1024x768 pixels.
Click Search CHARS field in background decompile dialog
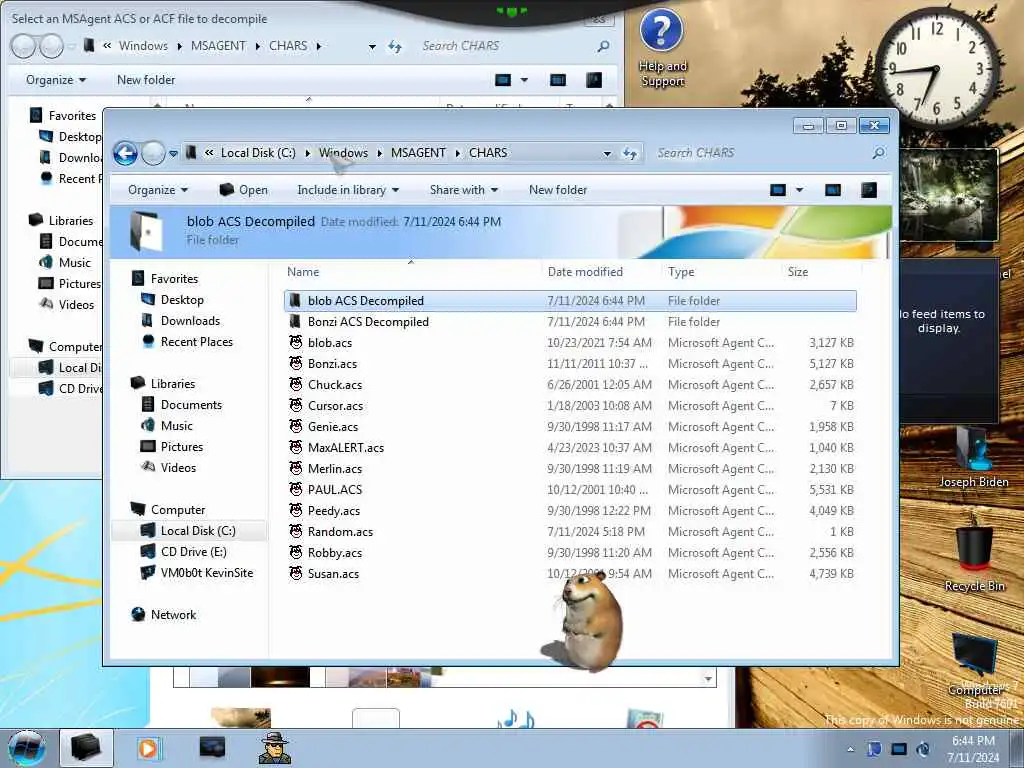513,46
